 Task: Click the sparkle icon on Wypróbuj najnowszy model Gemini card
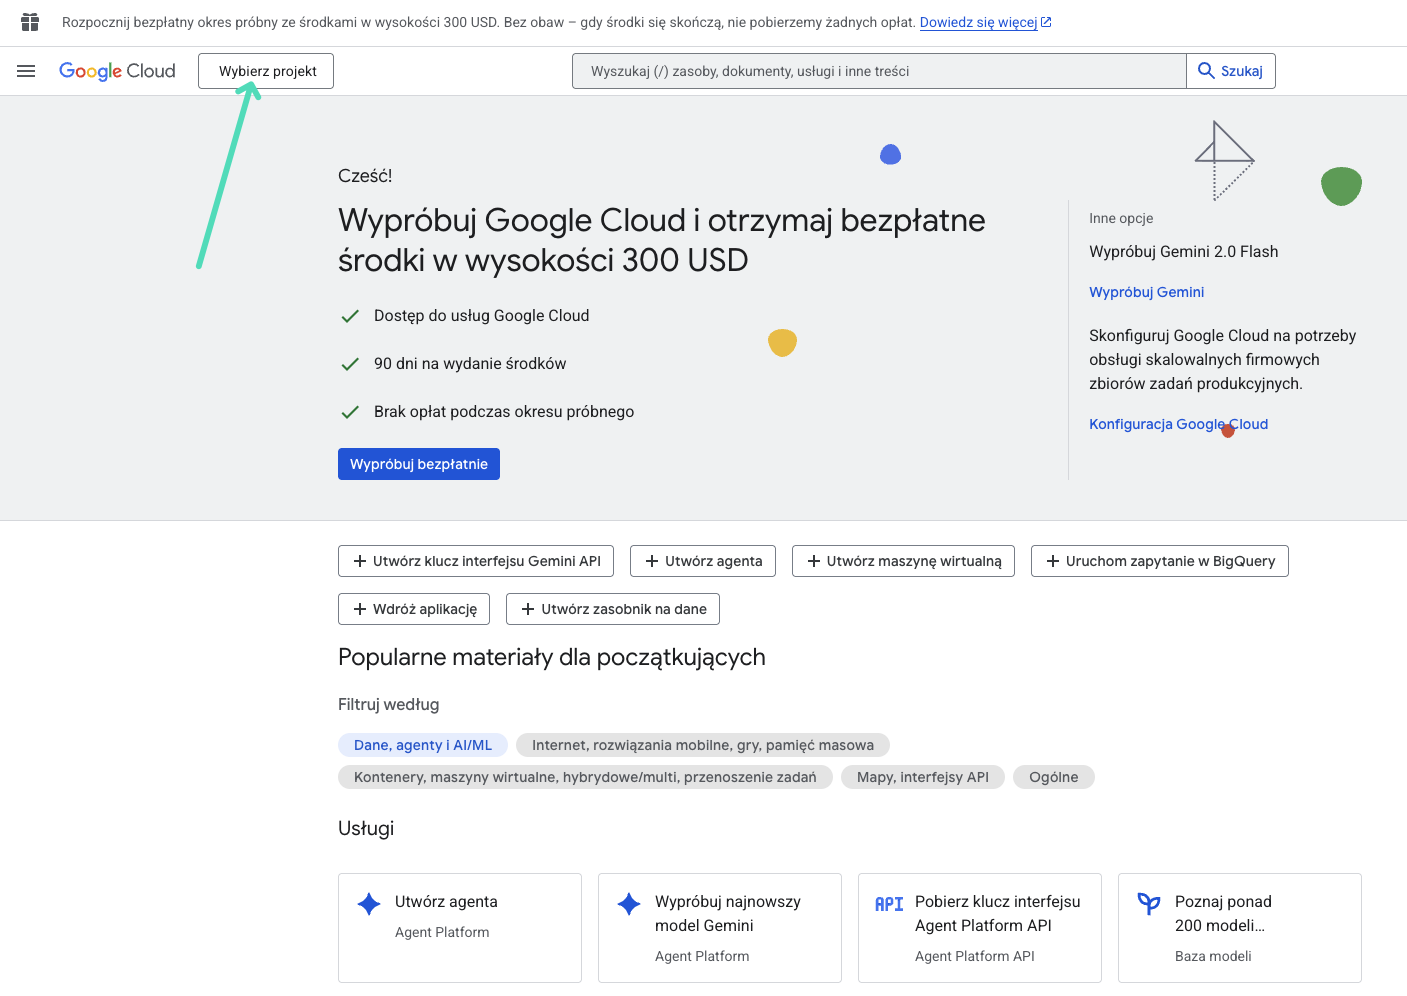(x=629, y=904)
